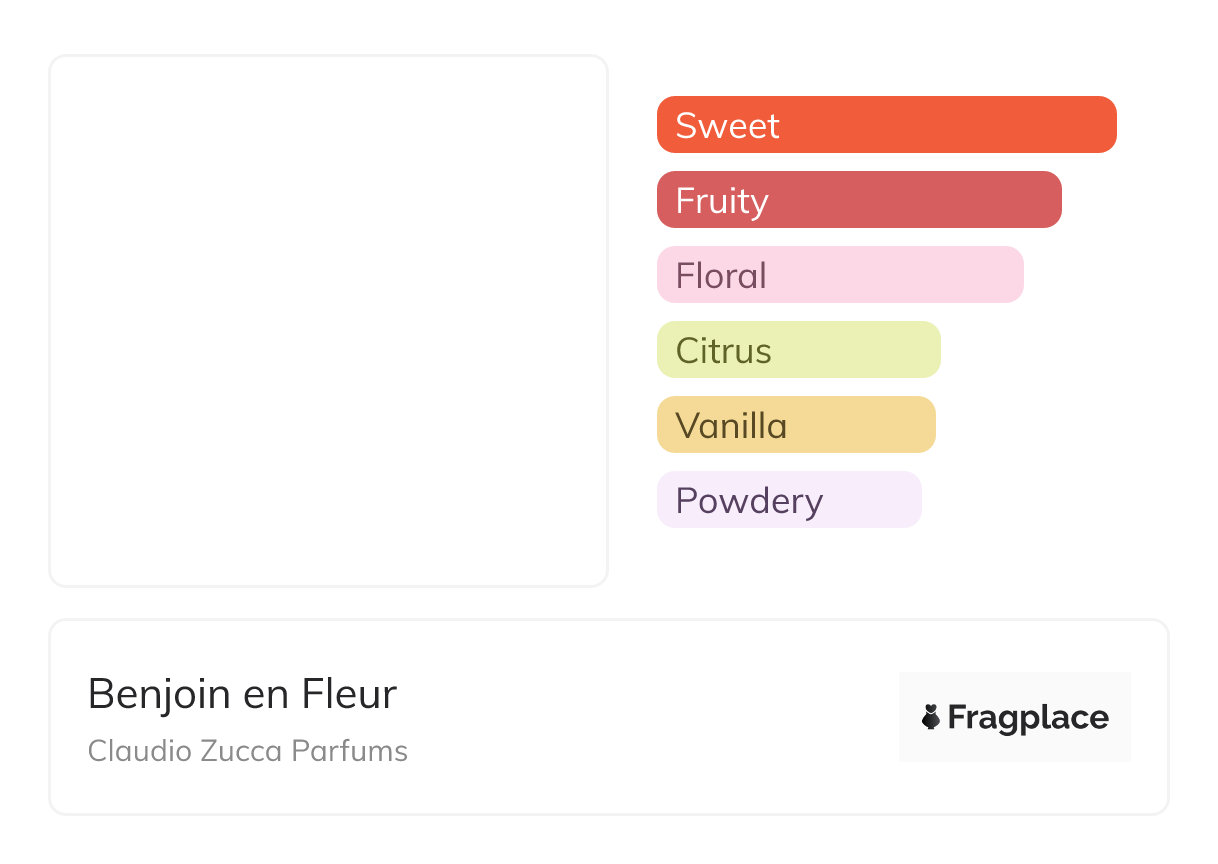The height and width of the screenshot is (864, 1218).
Task: Click the Fragplace wordmark text
Action: coord(1028,718)
